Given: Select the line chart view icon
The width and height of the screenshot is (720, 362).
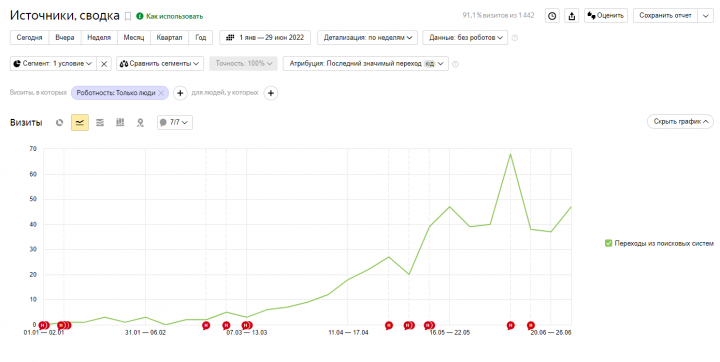Looking at the screenshot, I should click(x=80, y=123).
